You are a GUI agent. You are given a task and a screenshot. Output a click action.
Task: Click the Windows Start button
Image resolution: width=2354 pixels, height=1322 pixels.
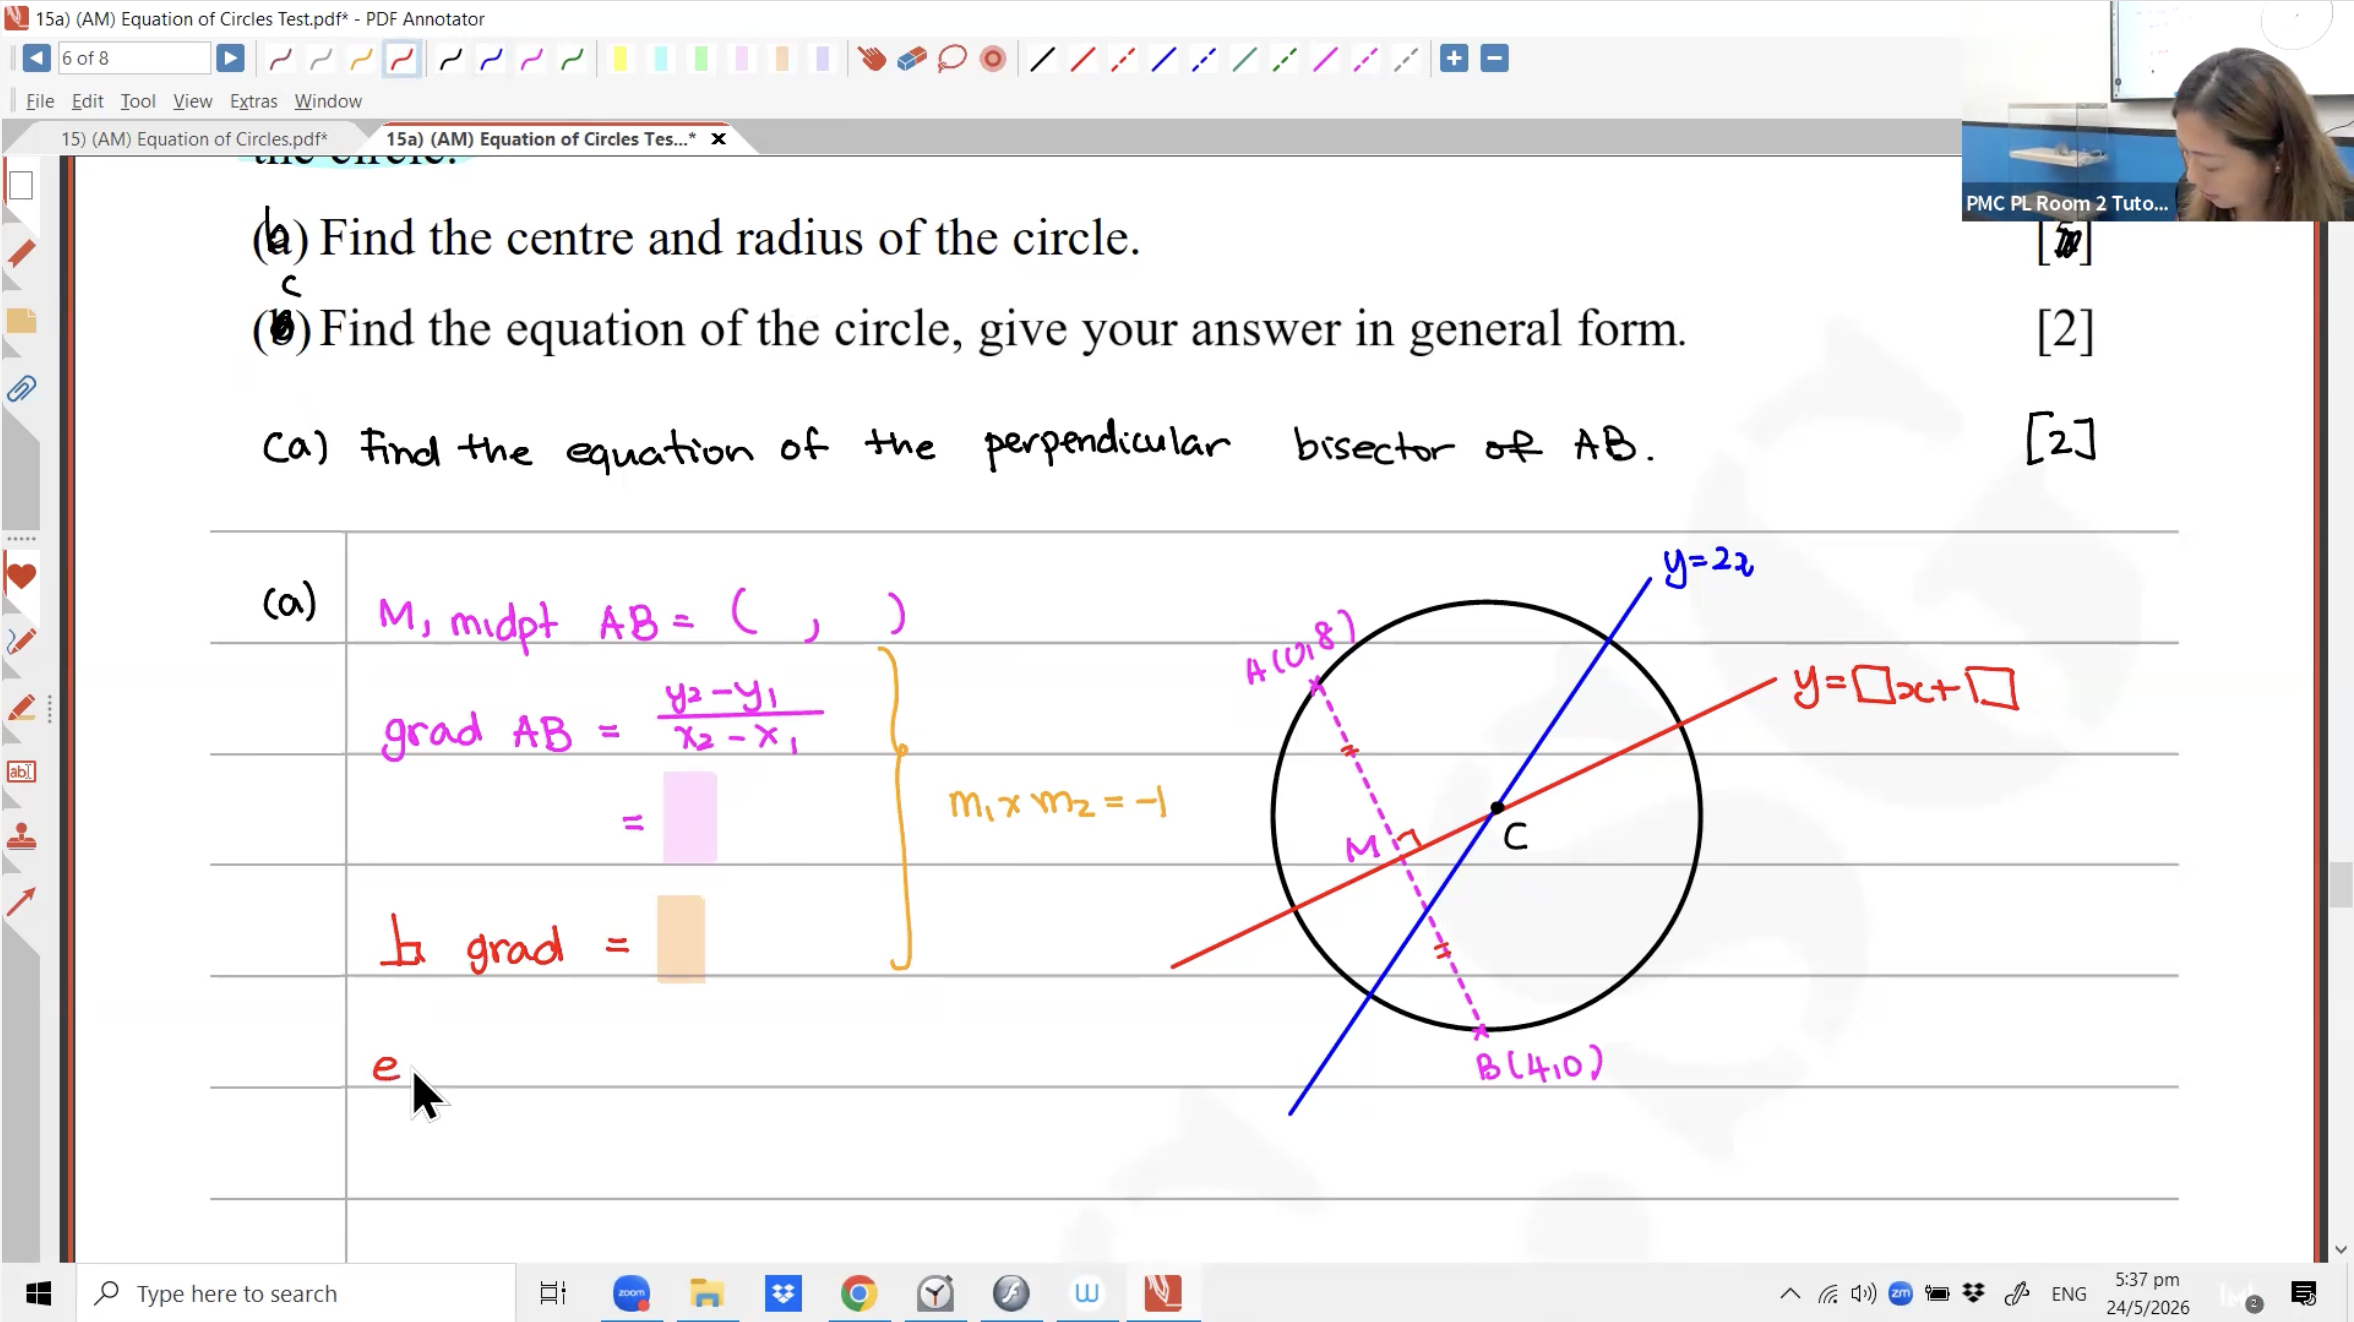click(x=38, y=1293)
